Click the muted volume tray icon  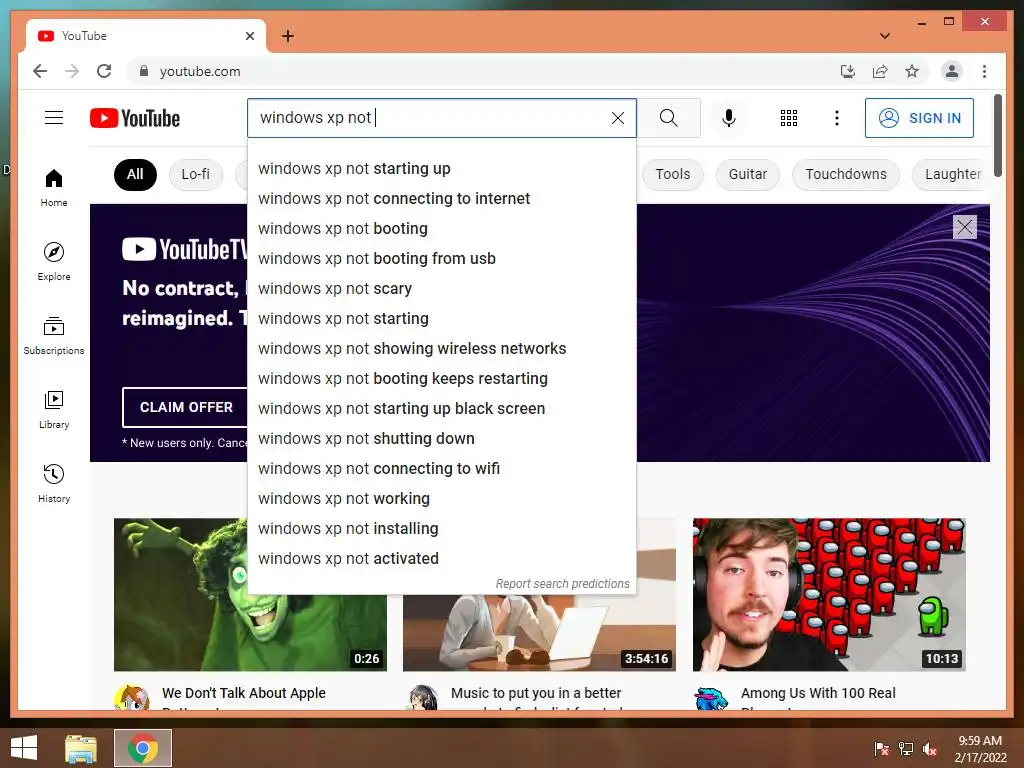coord(929,748)
